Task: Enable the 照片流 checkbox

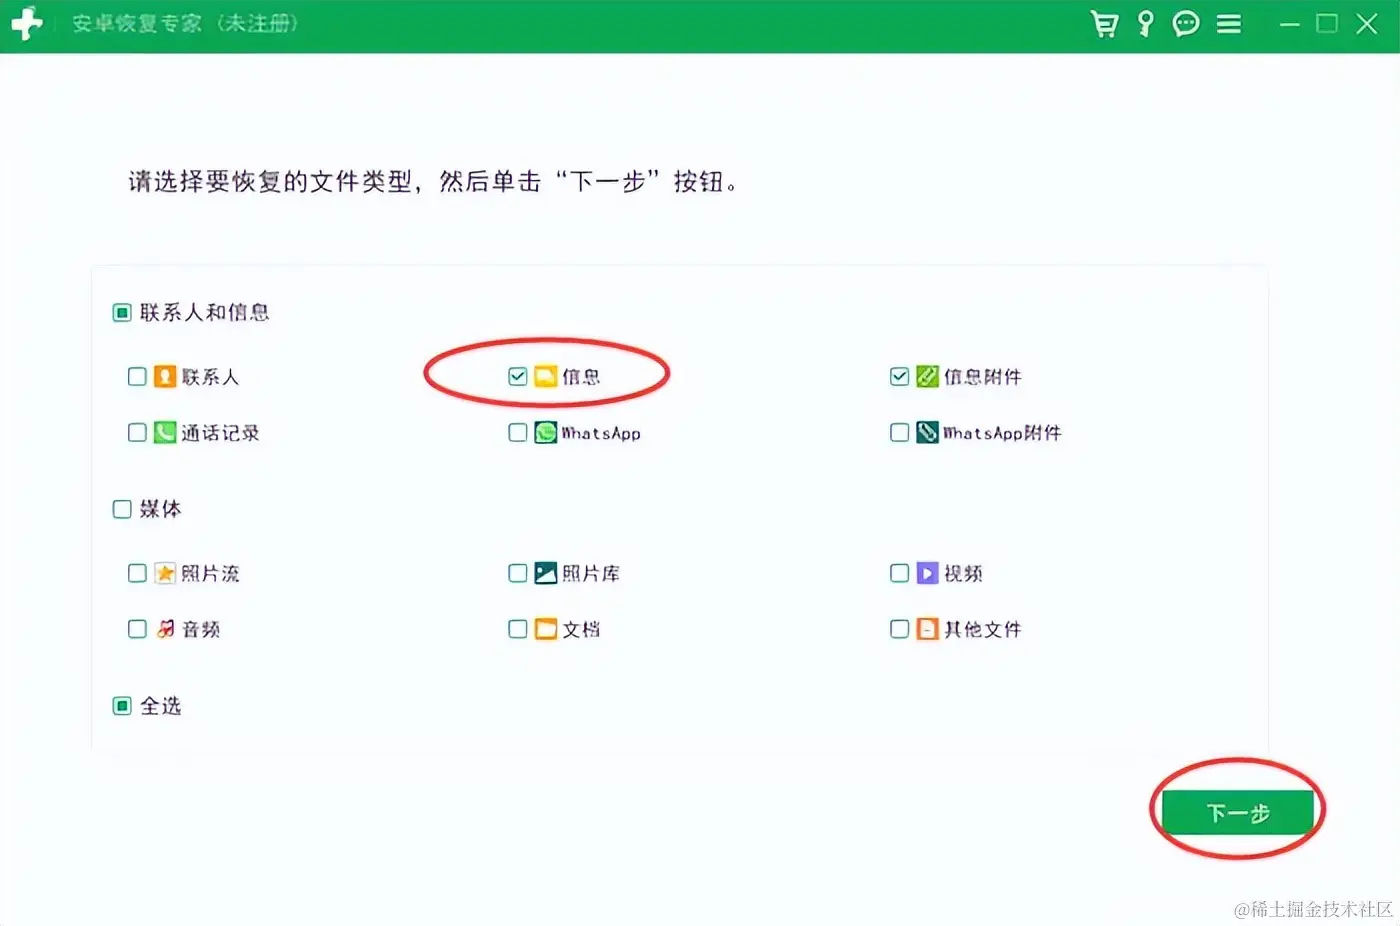Action: point(137,573)
